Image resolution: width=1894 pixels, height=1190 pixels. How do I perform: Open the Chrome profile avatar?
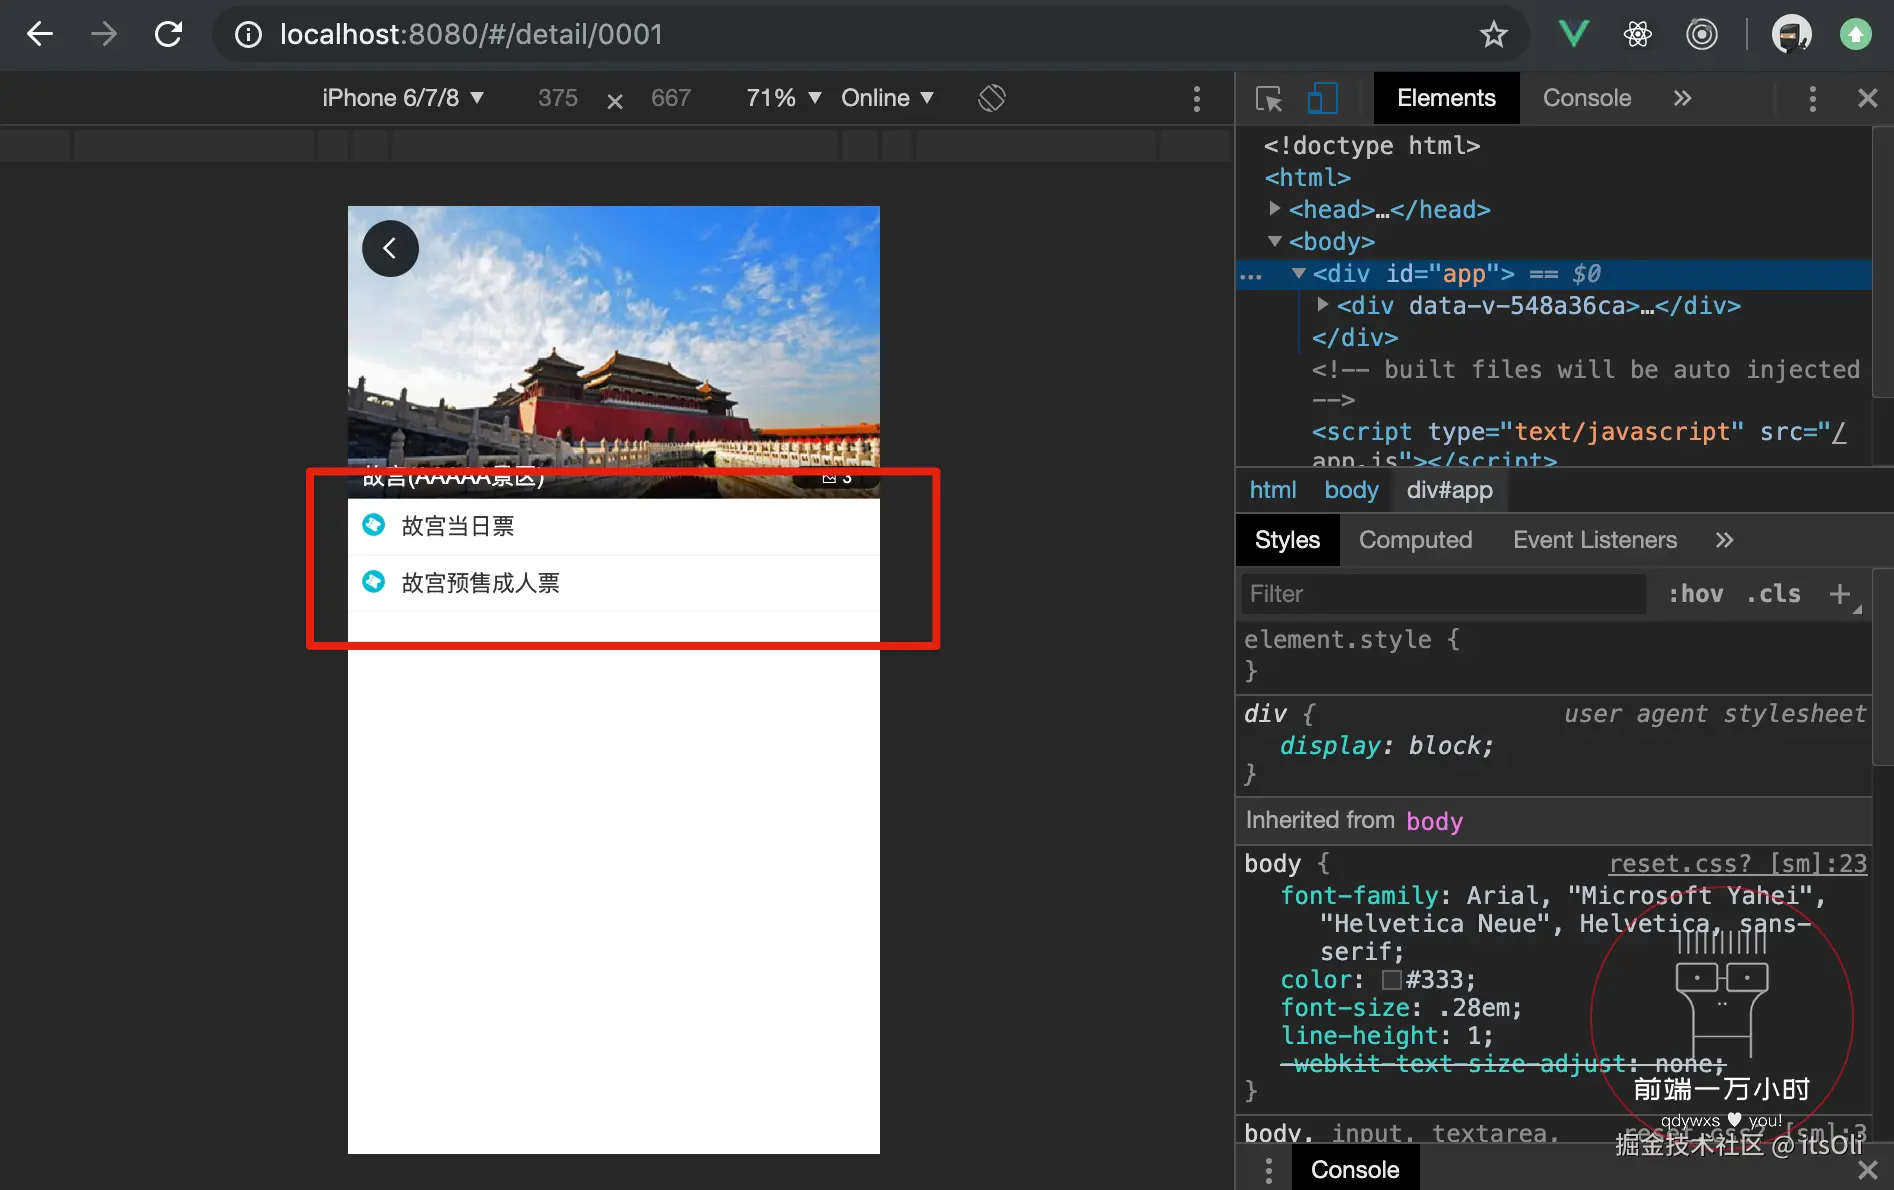(1791, 35)
